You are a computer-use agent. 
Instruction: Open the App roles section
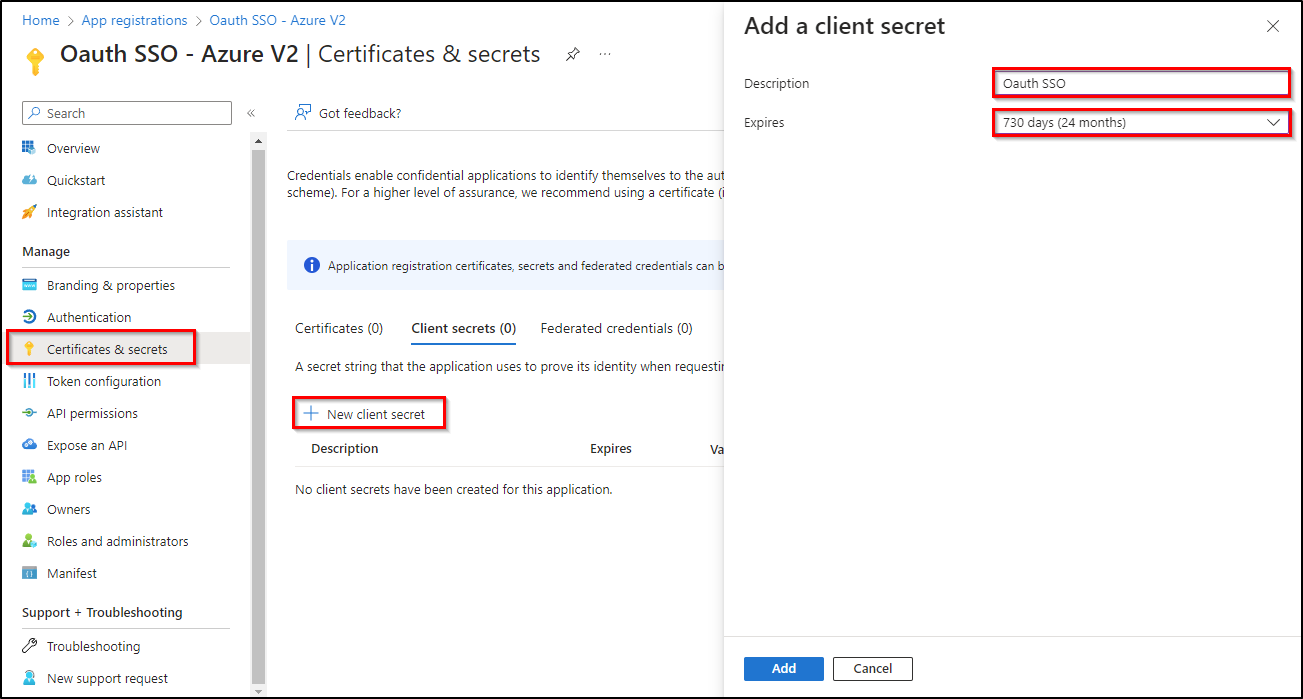pos(78,476)
